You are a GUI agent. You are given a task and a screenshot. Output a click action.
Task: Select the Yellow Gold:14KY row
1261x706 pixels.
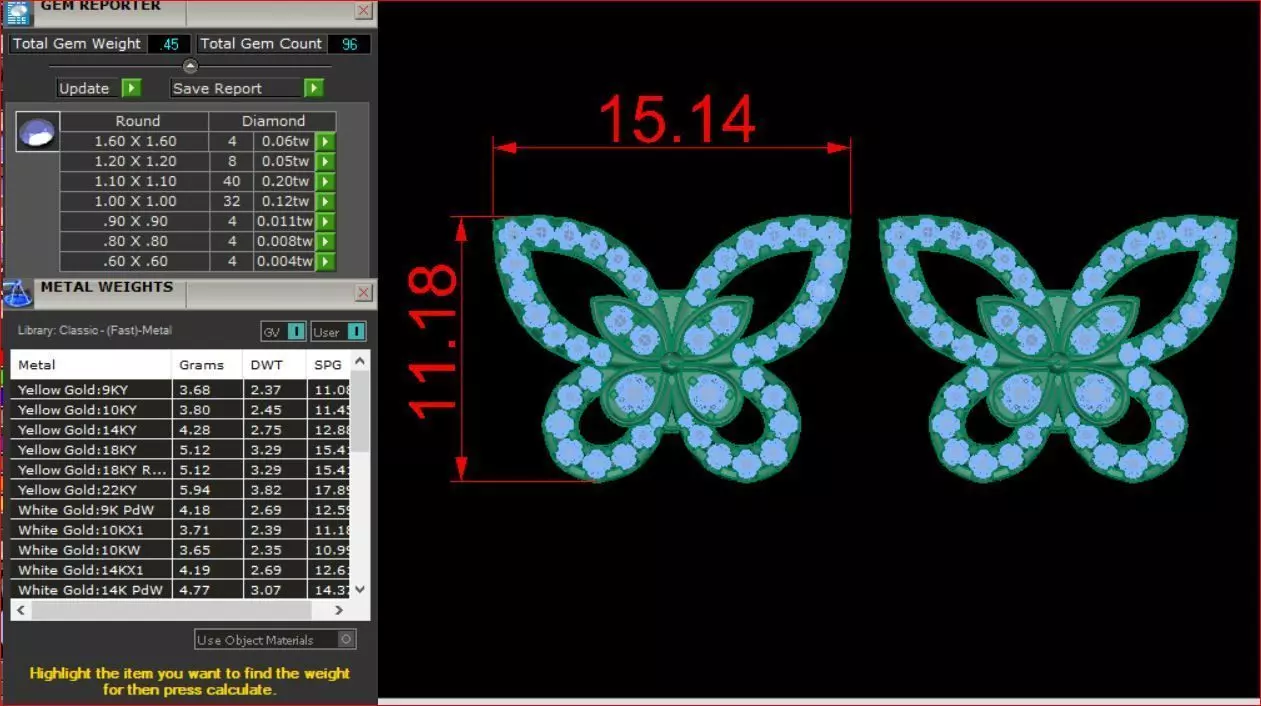click(x=182, y=430)
